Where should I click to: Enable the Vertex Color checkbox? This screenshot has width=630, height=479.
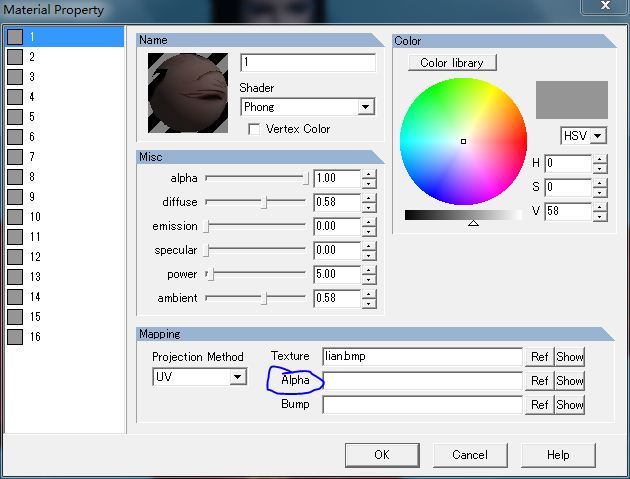254,129
